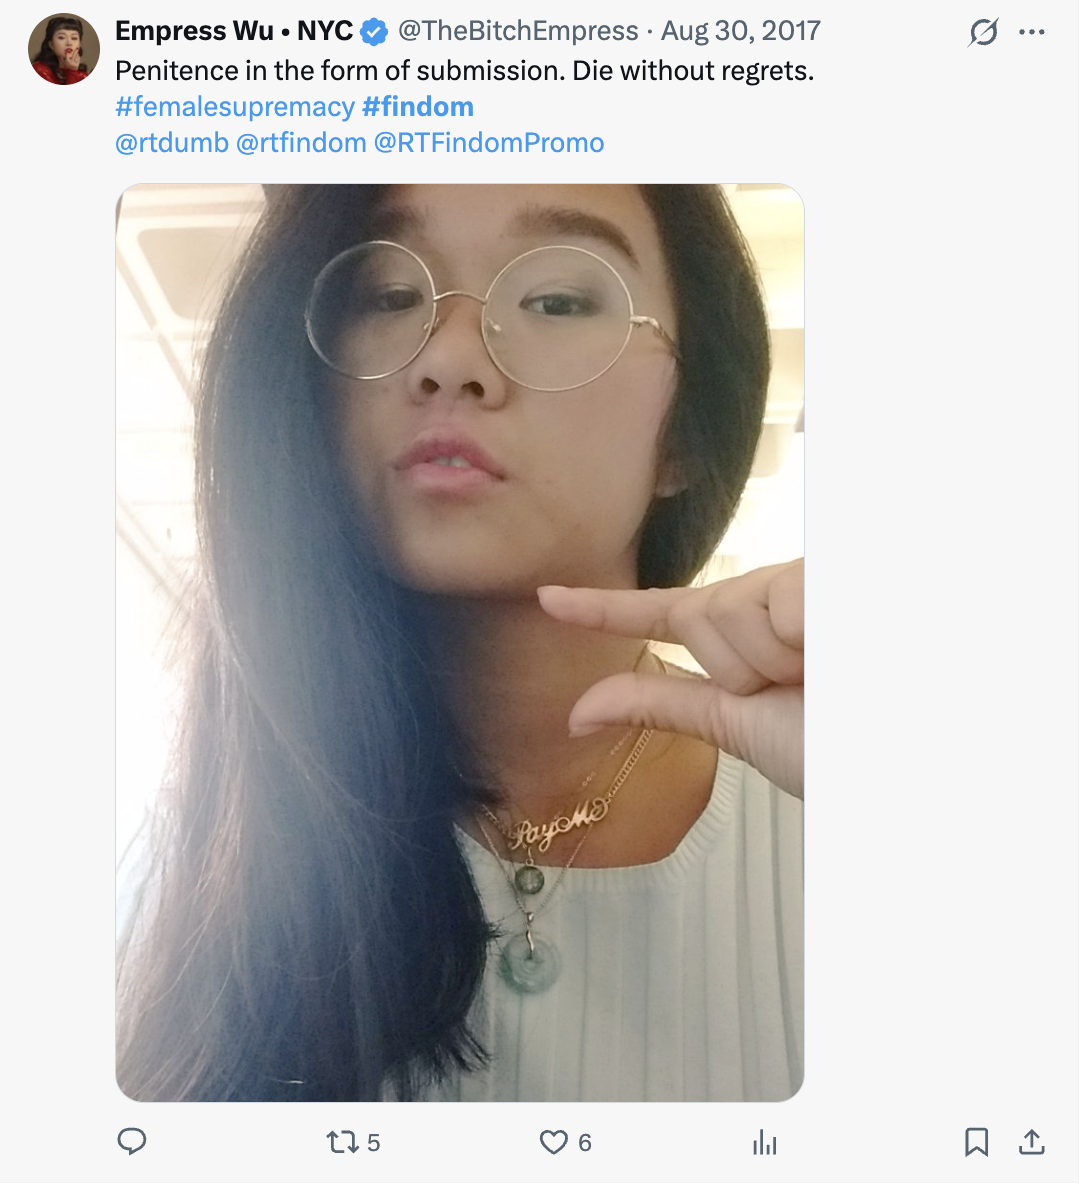Image resolution: width=1088 pixels, height=1184 pixels.
Task: Click the tweet text starting with Penitence
Action: pyautogui.click(x=464, y=71)
